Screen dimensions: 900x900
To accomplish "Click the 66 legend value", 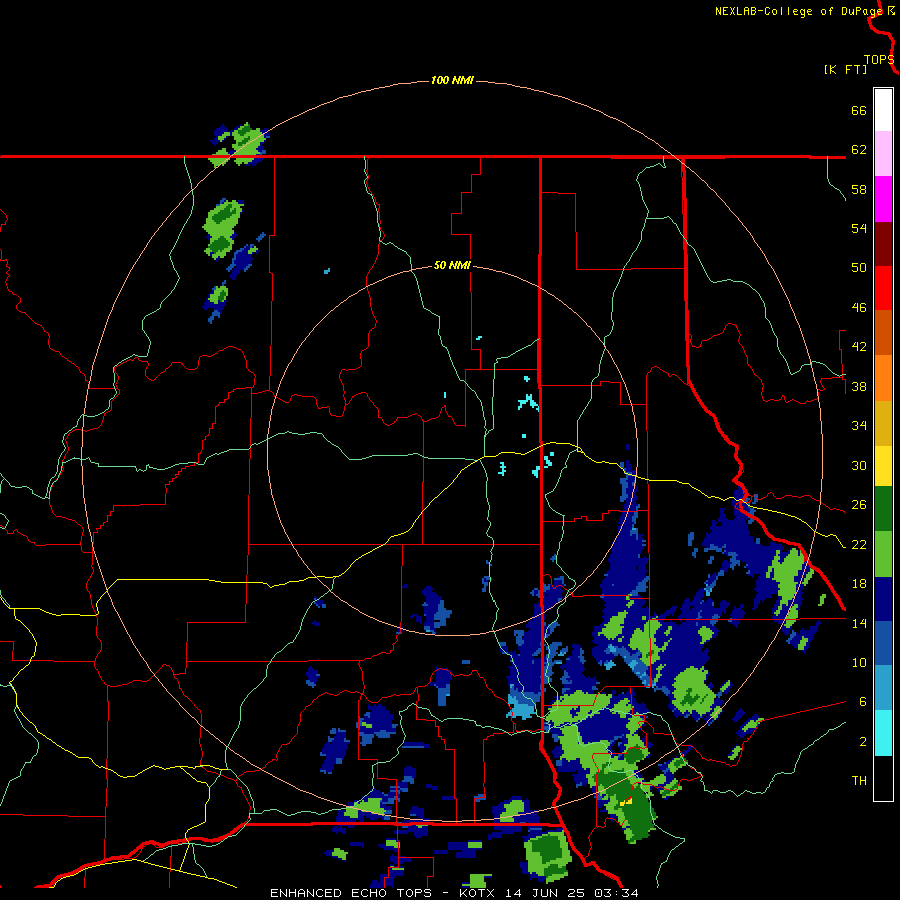I will click(859, 110).
